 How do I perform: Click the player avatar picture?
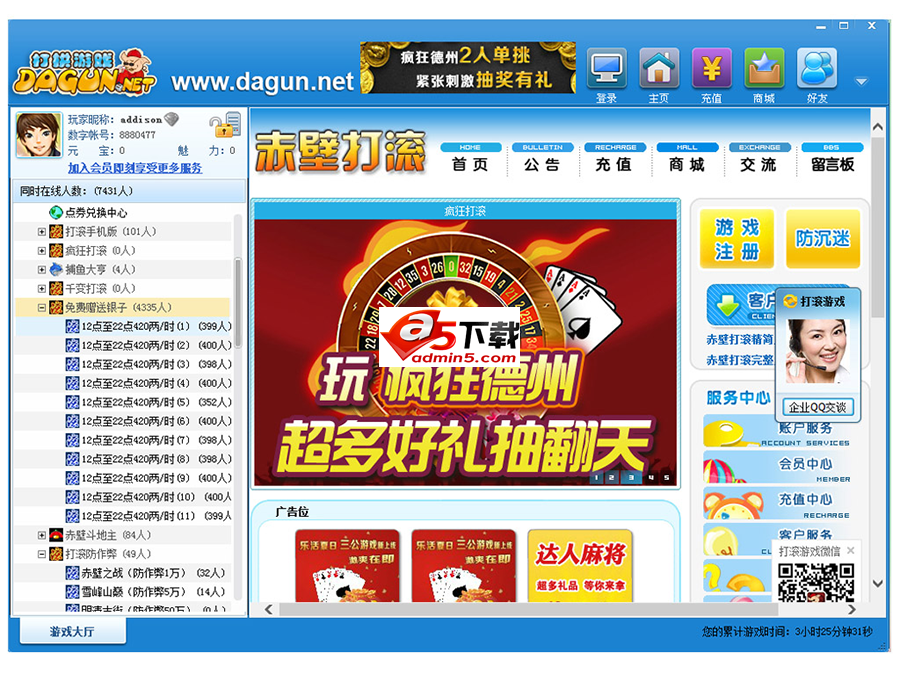pyautogui.click(x=38, y=135)
